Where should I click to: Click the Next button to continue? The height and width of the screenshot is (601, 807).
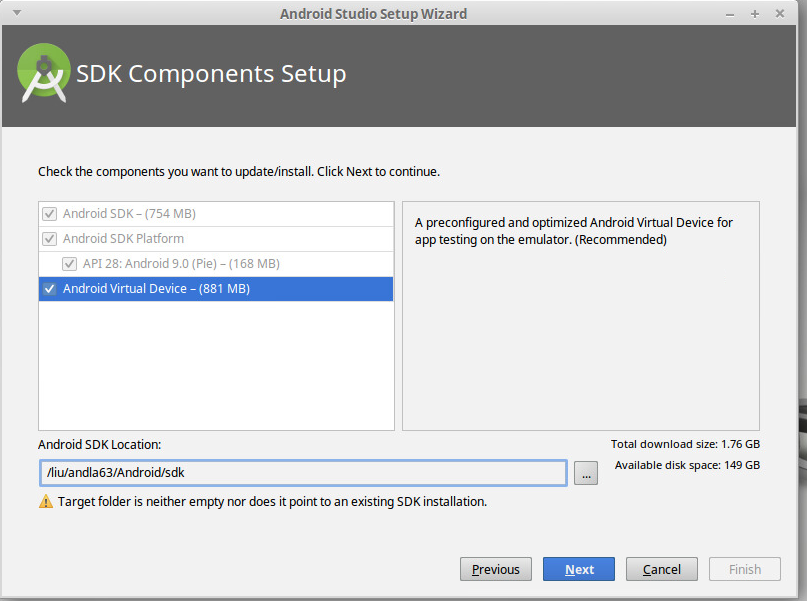(x=579, y=569)
